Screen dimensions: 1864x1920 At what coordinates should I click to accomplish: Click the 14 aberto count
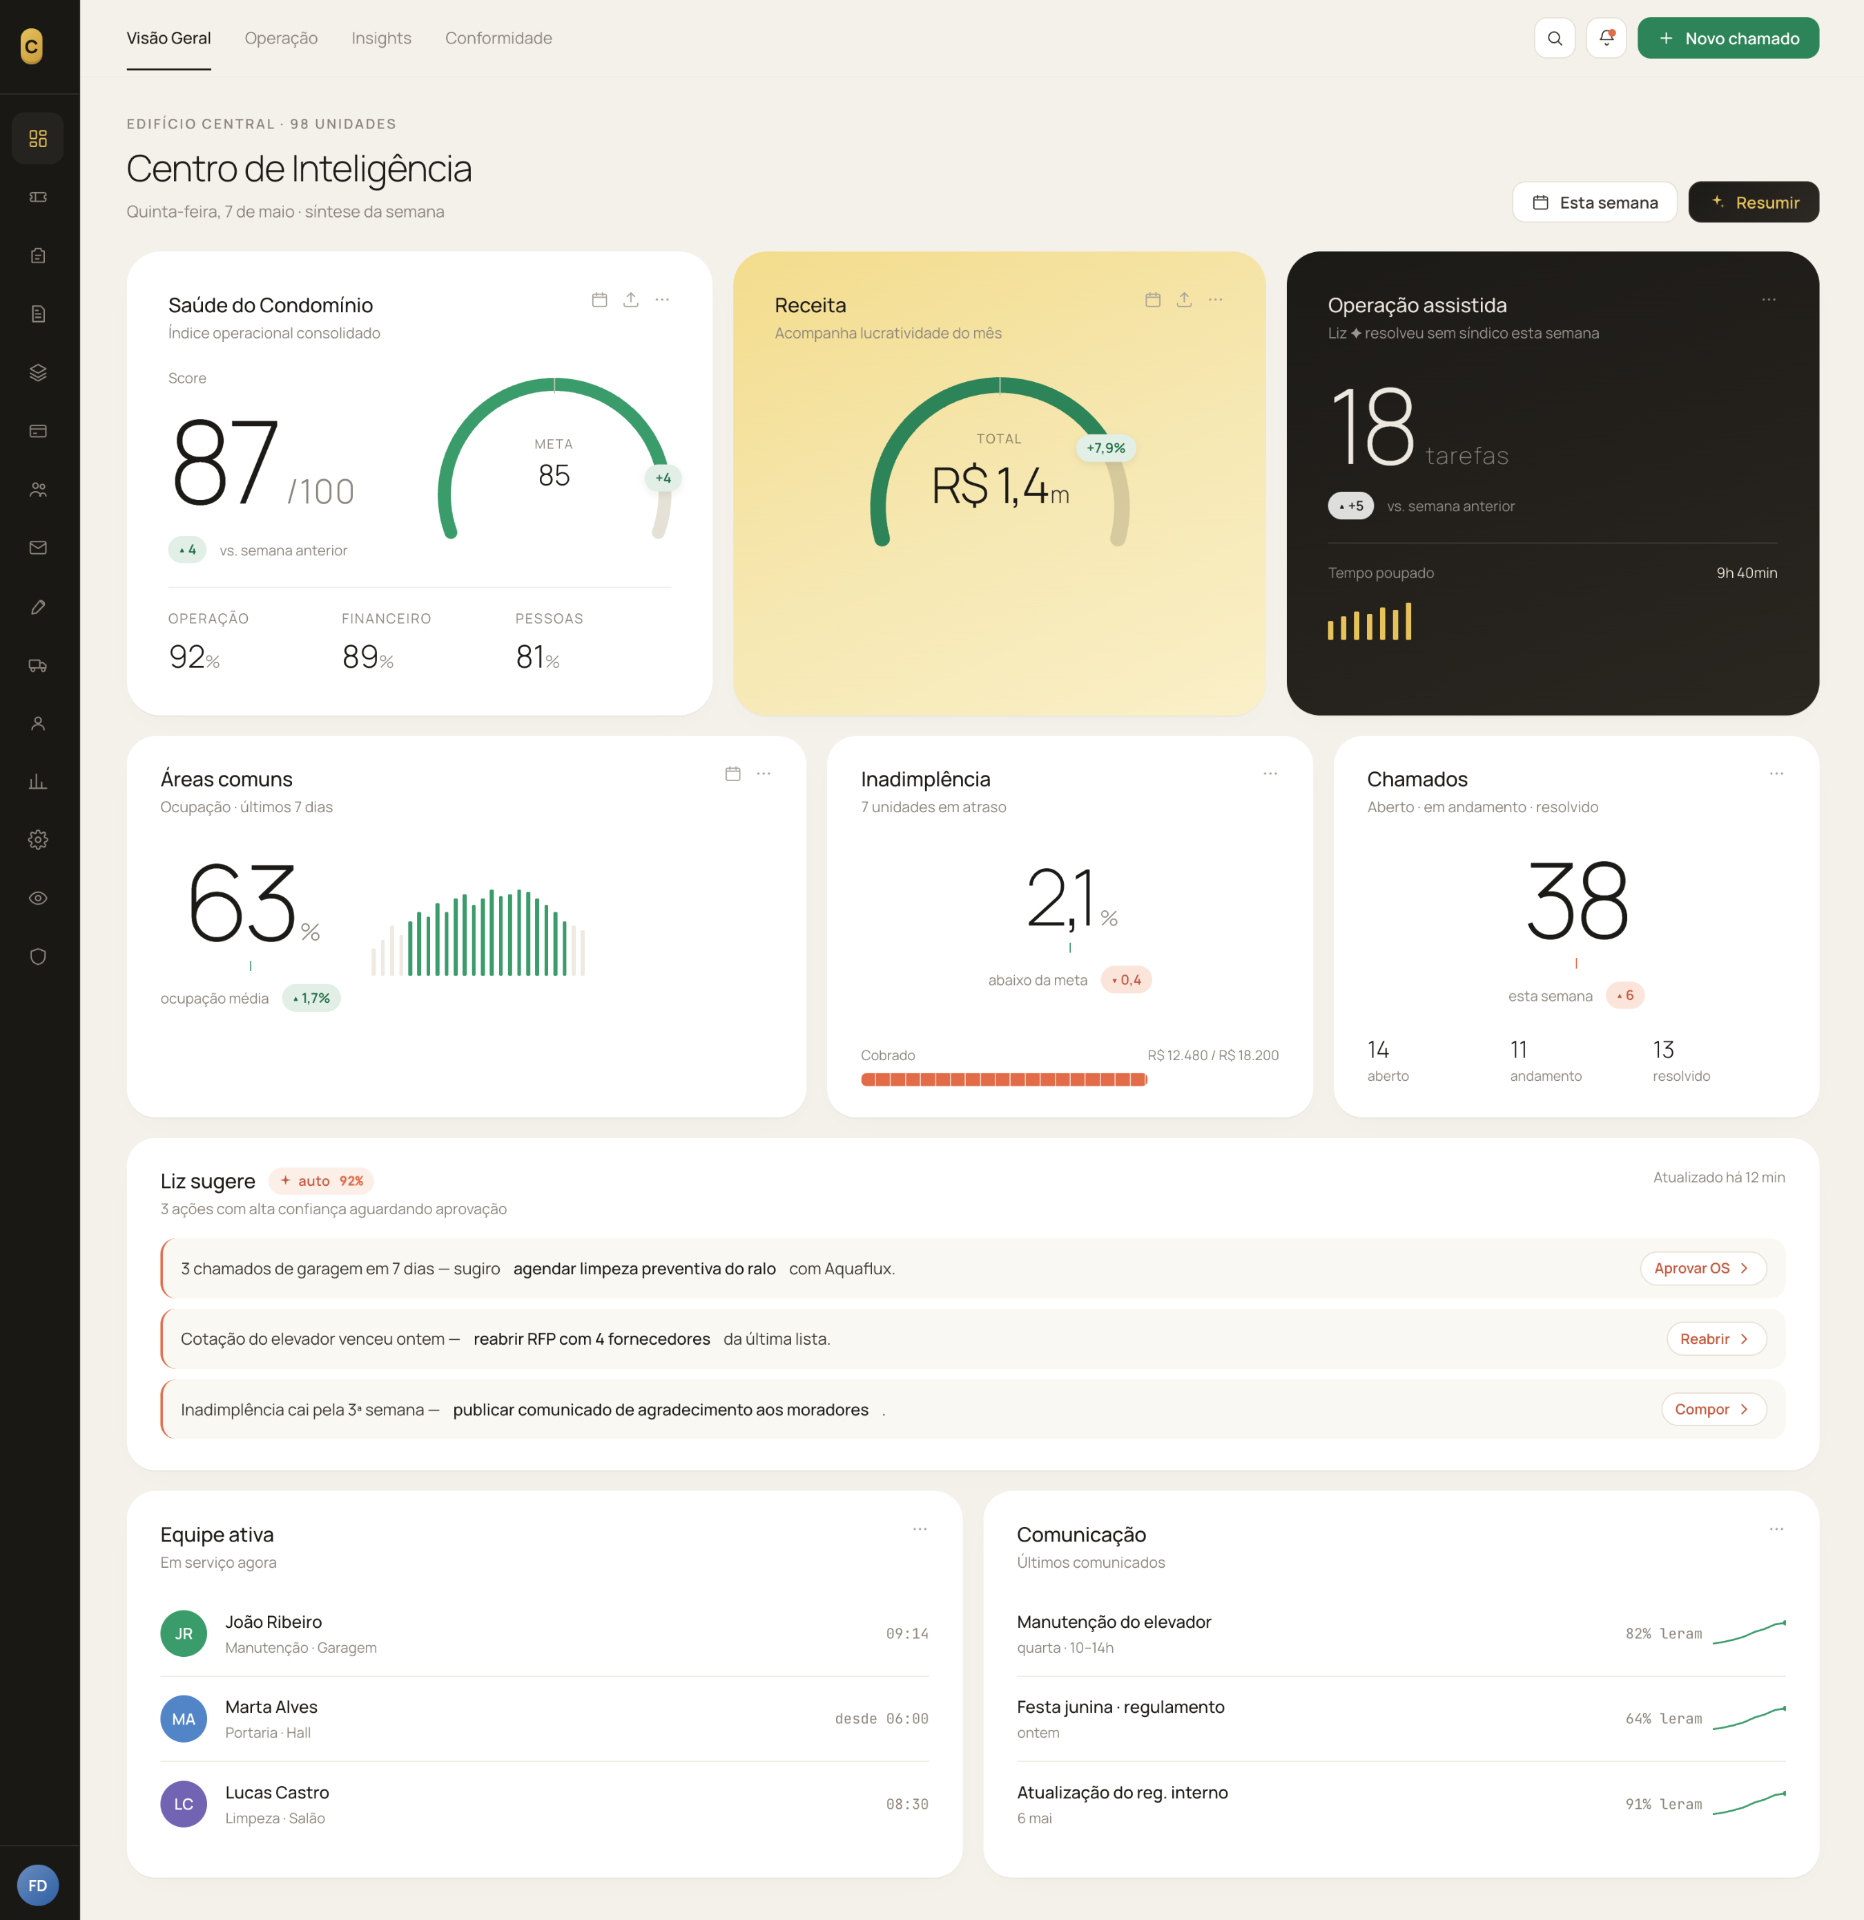coord(1388,1061)
